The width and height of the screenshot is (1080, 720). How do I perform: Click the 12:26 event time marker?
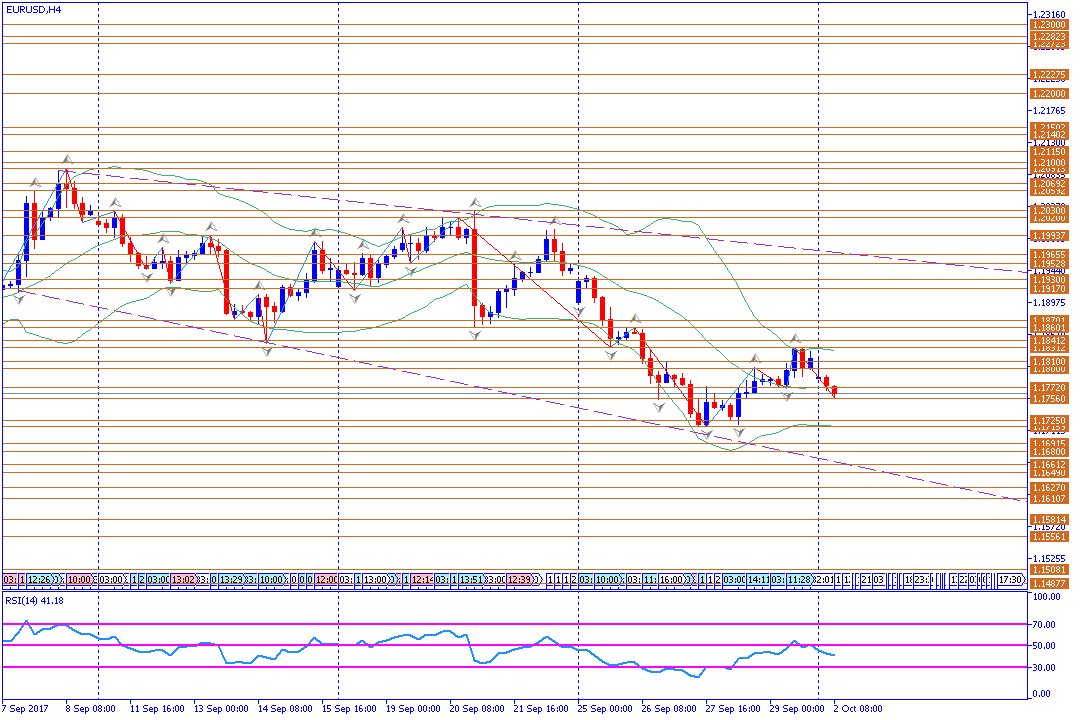tap(39, 579)
